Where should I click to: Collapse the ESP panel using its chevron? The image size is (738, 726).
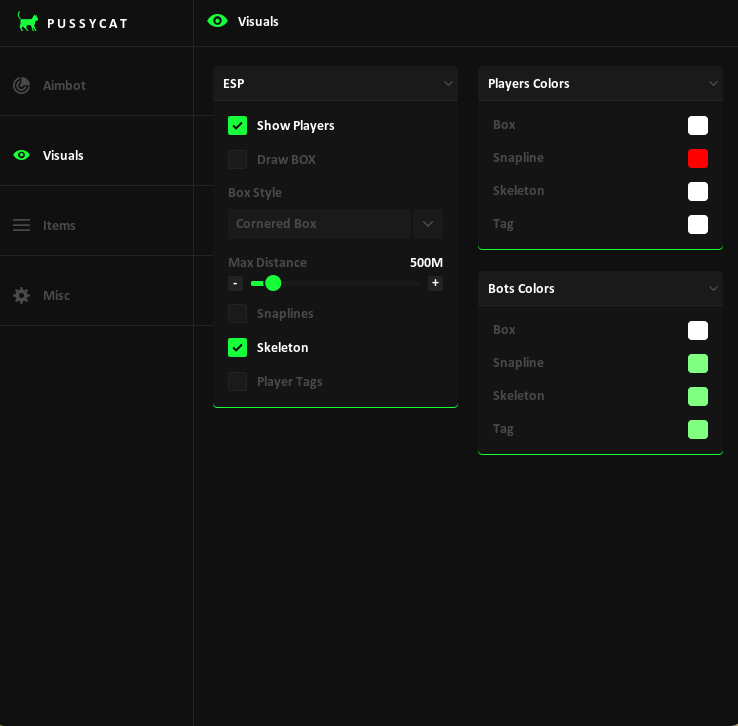[x=448, y=84]
